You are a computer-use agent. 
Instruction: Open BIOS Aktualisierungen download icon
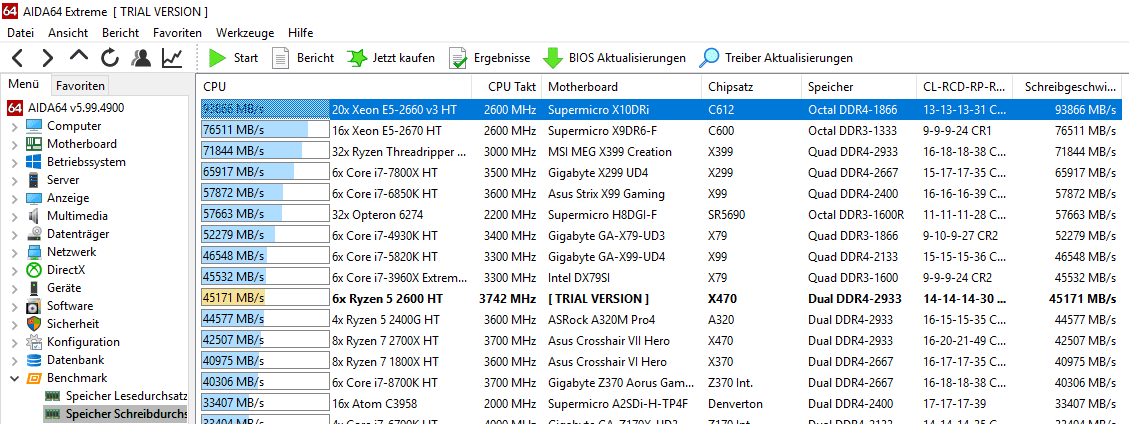pyautogui.click(x=552, y=58)
